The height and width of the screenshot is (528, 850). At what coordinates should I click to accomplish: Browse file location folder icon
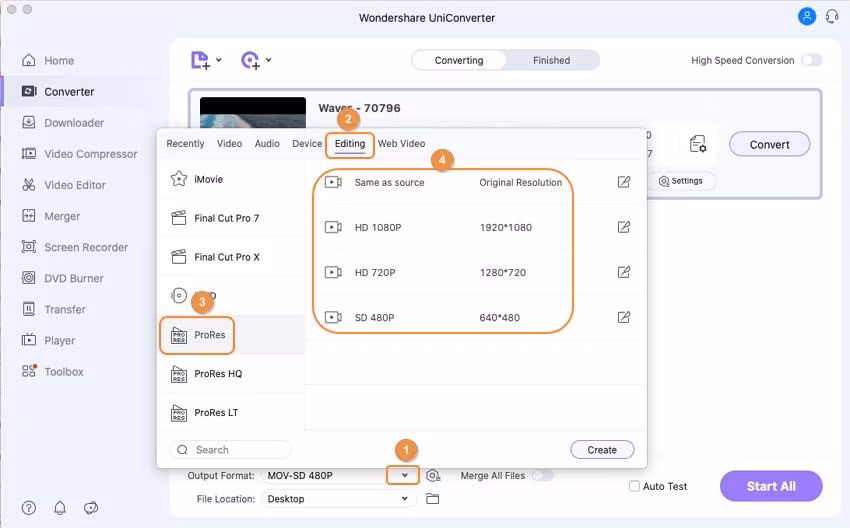pyautogui.click(x=433, y=499)
